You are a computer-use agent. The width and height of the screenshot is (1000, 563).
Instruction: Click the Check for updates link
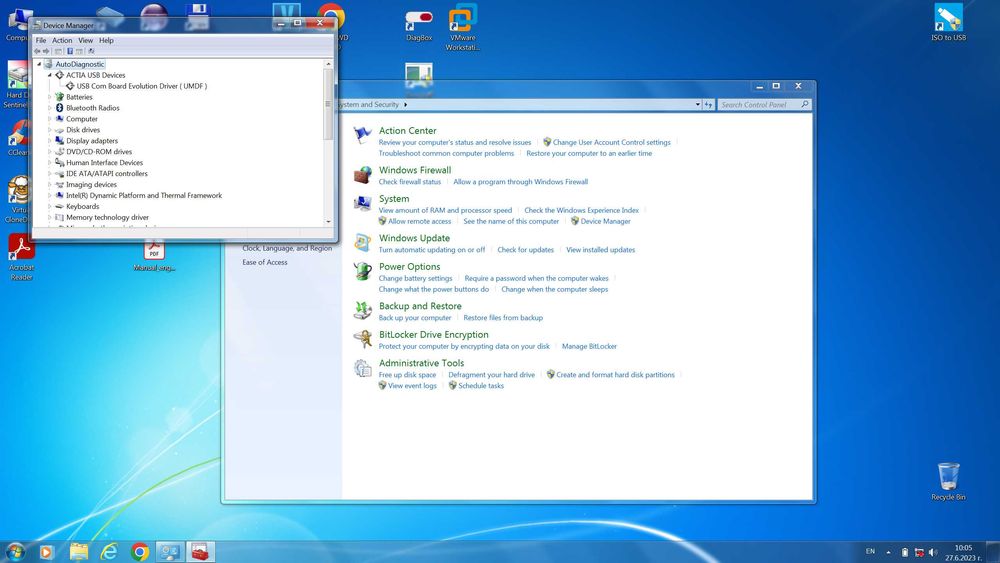tap(525, 250)
